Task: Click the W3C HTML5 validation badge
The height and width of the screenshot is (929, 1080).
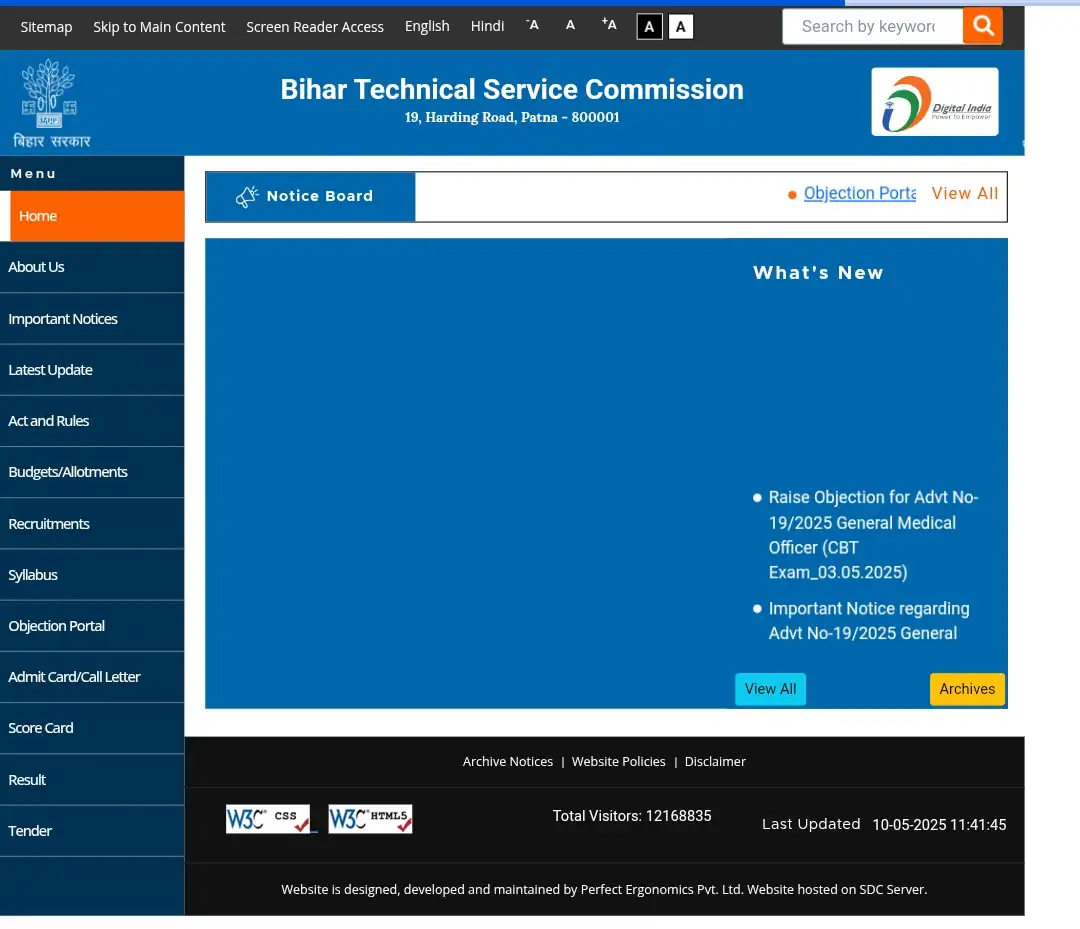Action: point(370,819)
